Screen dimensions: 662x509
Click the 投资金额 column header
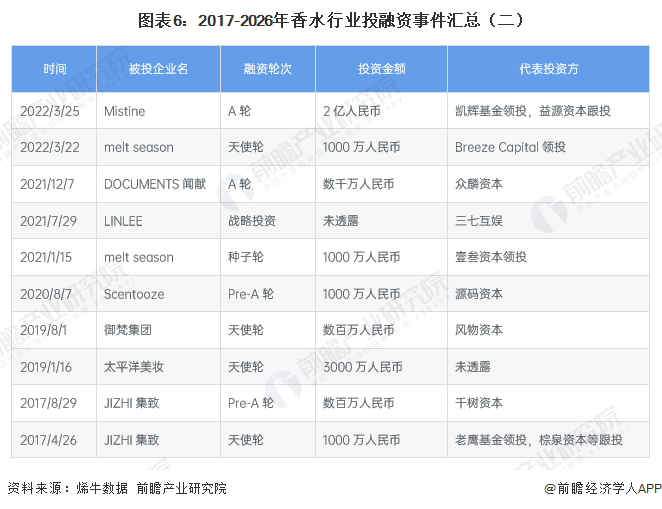coord(382,68)
